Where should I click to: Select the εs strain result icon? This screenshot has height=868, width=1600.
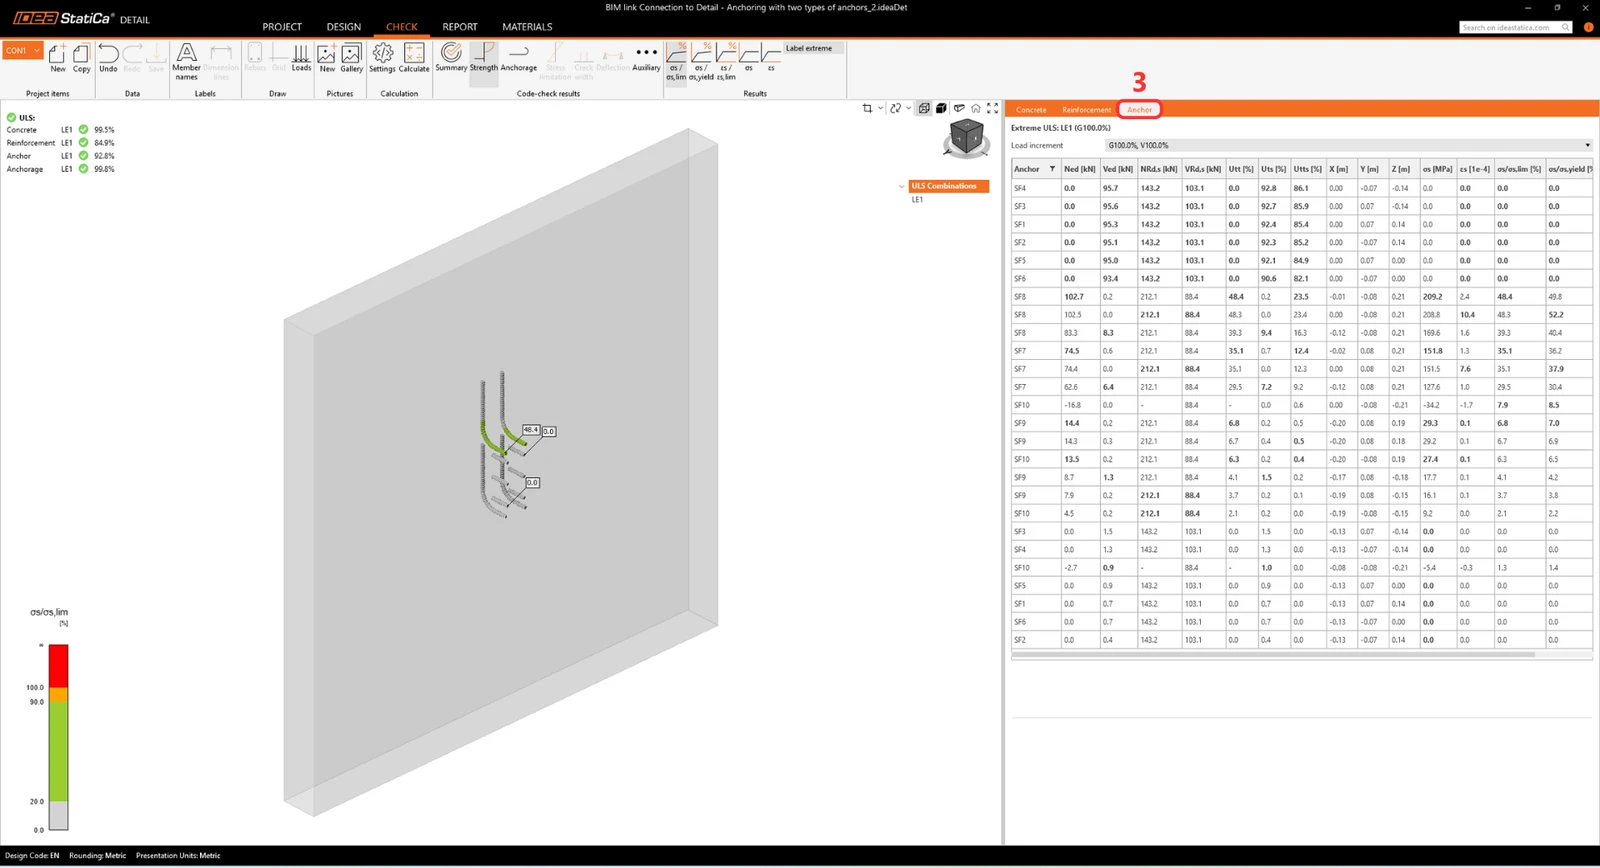(x=771, y=57)
